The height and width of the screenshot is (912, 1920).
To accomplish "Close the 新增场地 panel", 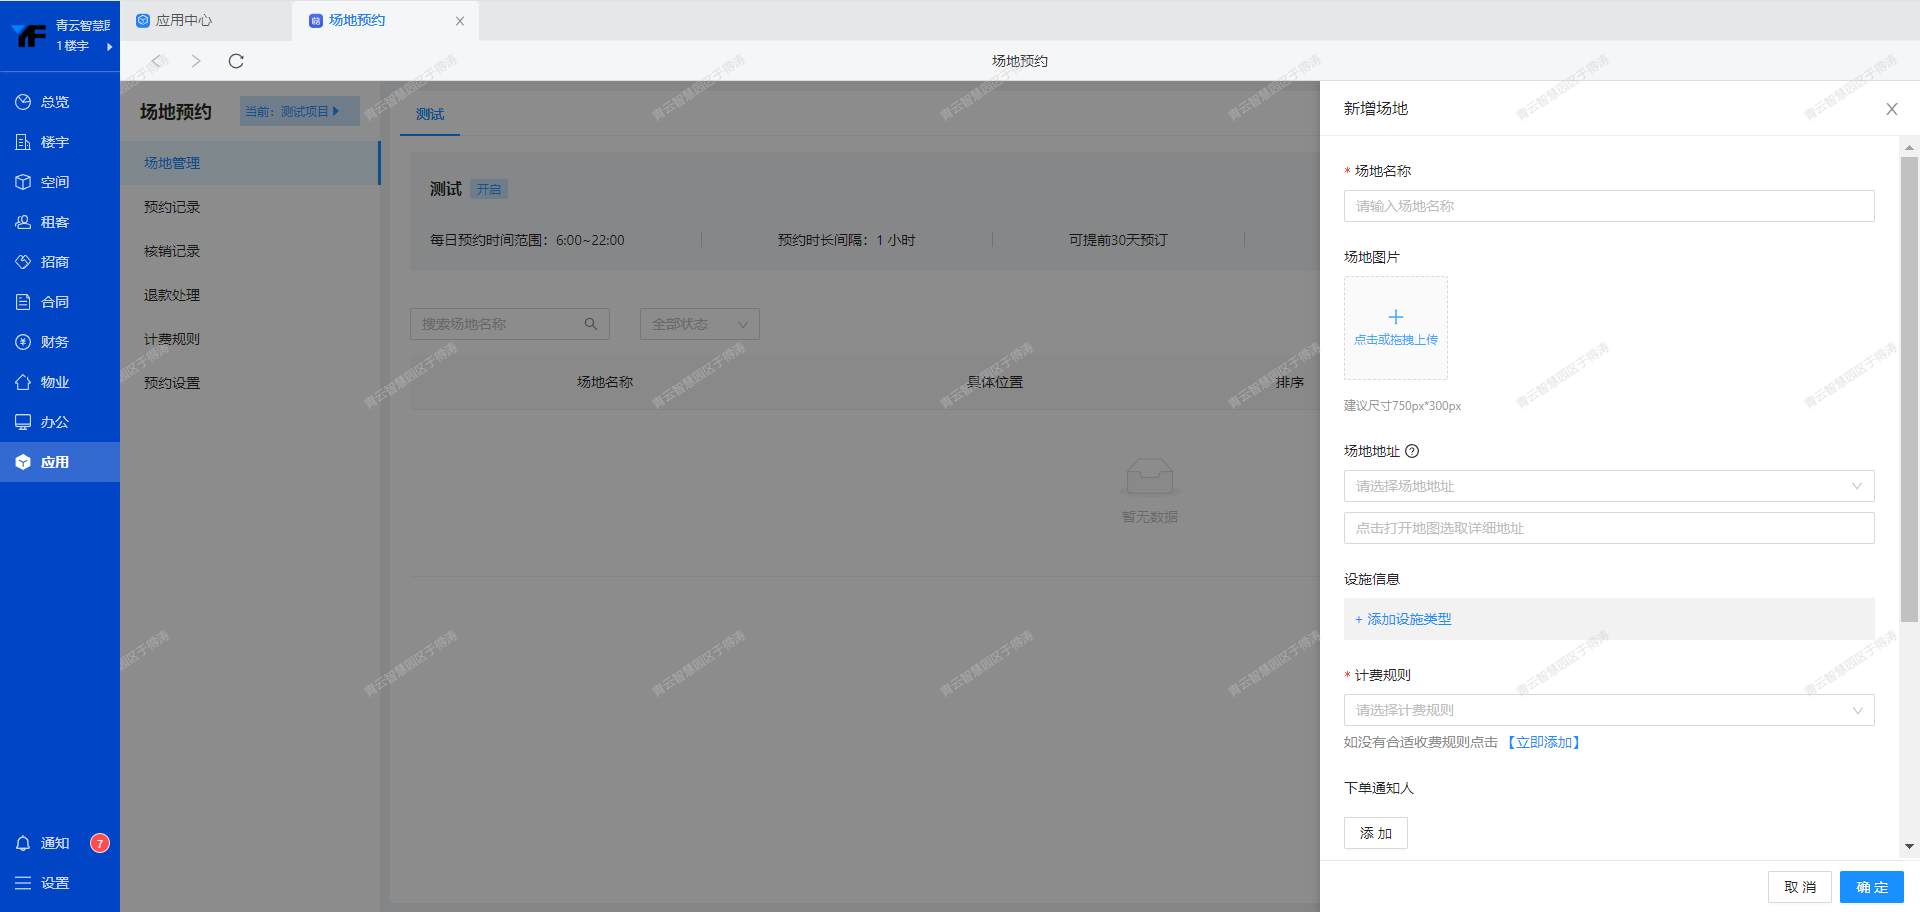I will tap(1891, 109).
